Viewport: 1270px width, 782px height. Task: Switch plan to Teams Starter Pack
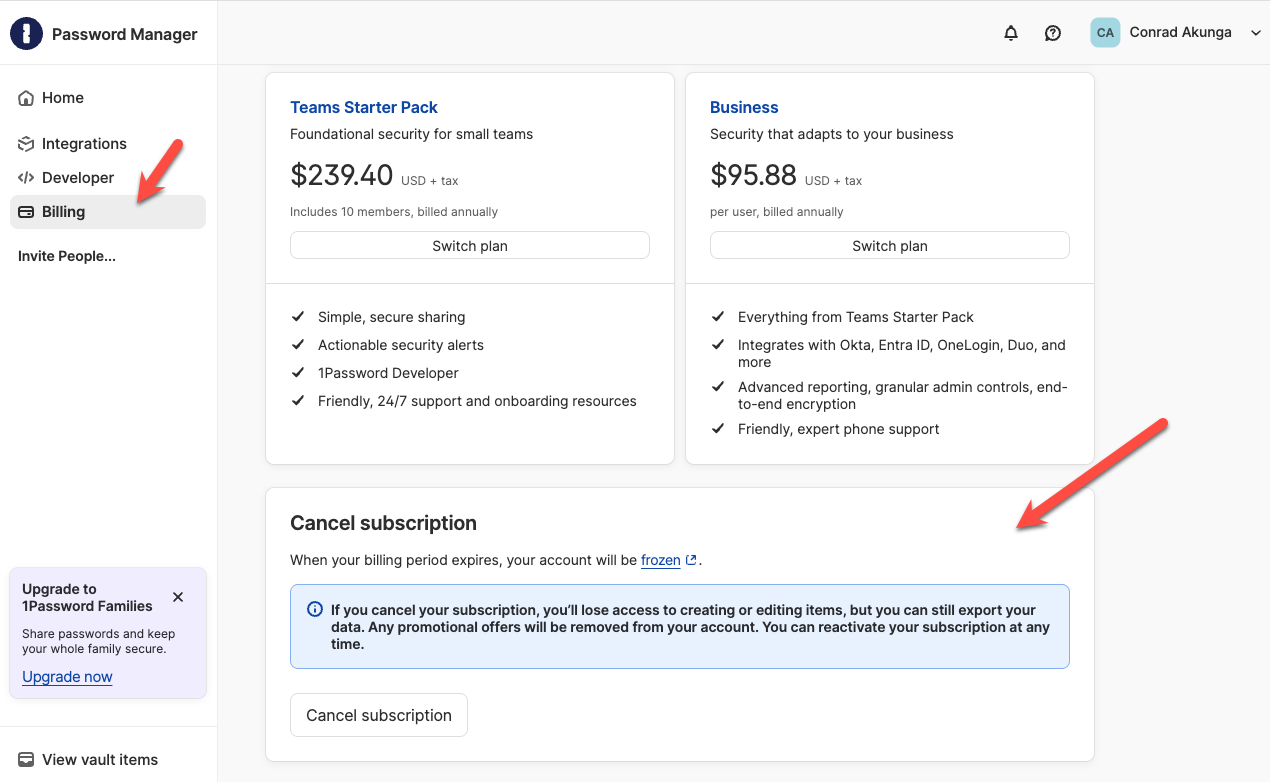coord(470,246)
